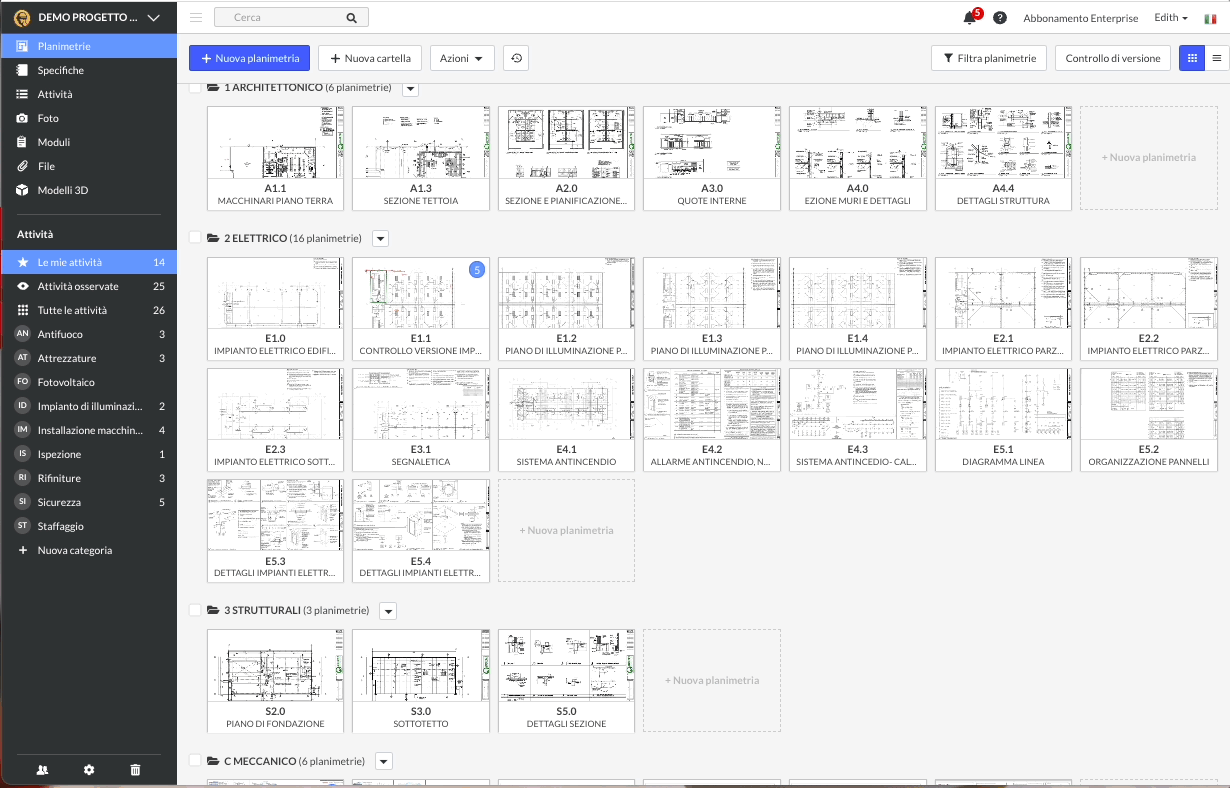Open the trash bin icon in sidebar footer
The height and width of the screenshot is (788, 1230).
coord(136,770)
